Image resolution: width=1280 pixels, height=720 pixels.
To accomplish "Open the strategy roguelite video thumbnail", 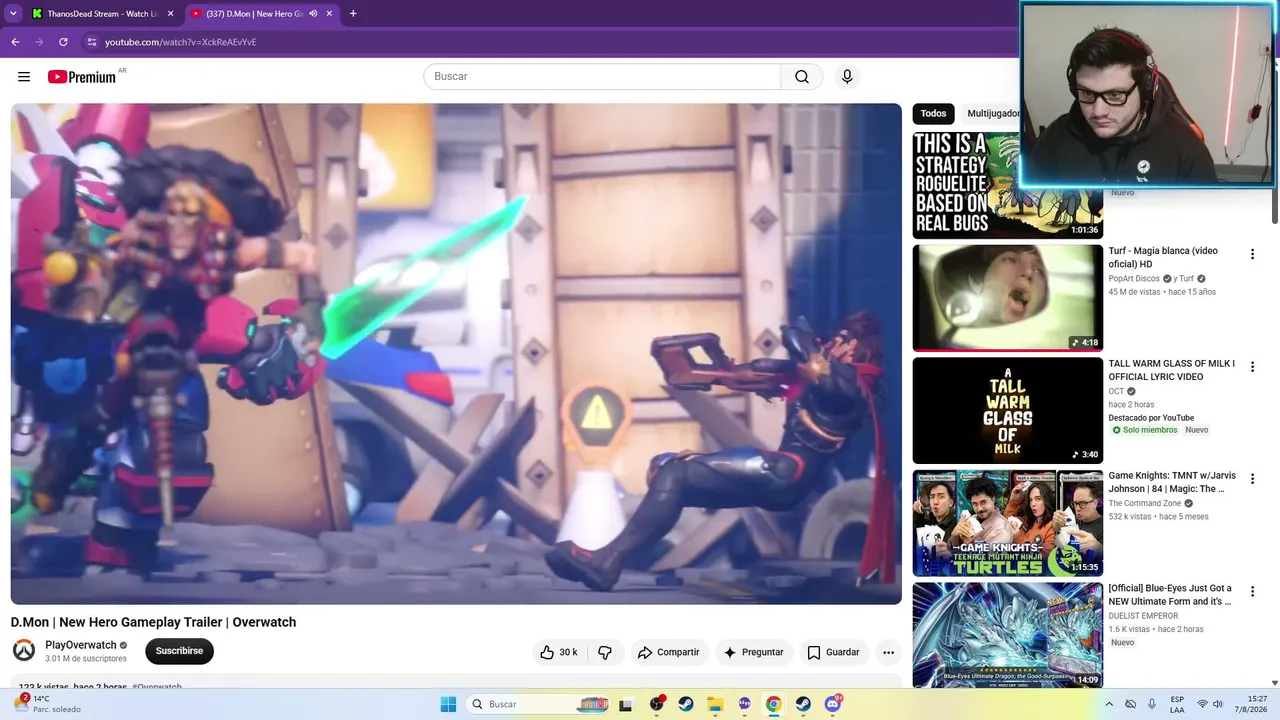I will coord(1007,185).
